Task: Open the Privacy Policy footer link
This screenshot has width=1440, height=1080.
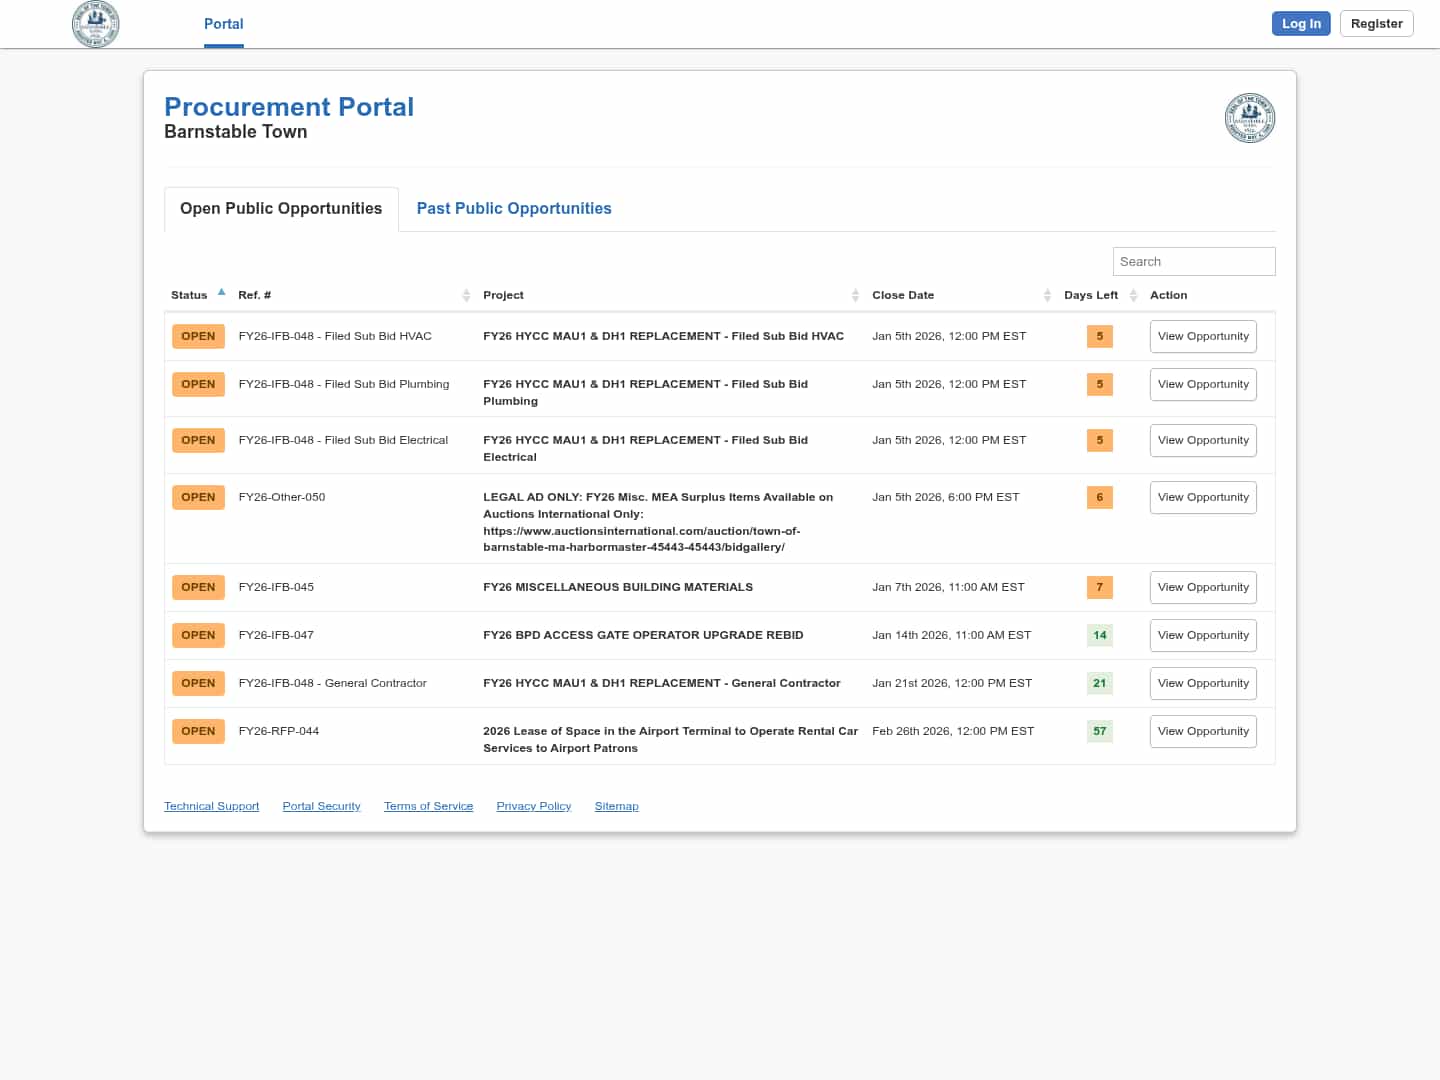Action: click(533, 806)
